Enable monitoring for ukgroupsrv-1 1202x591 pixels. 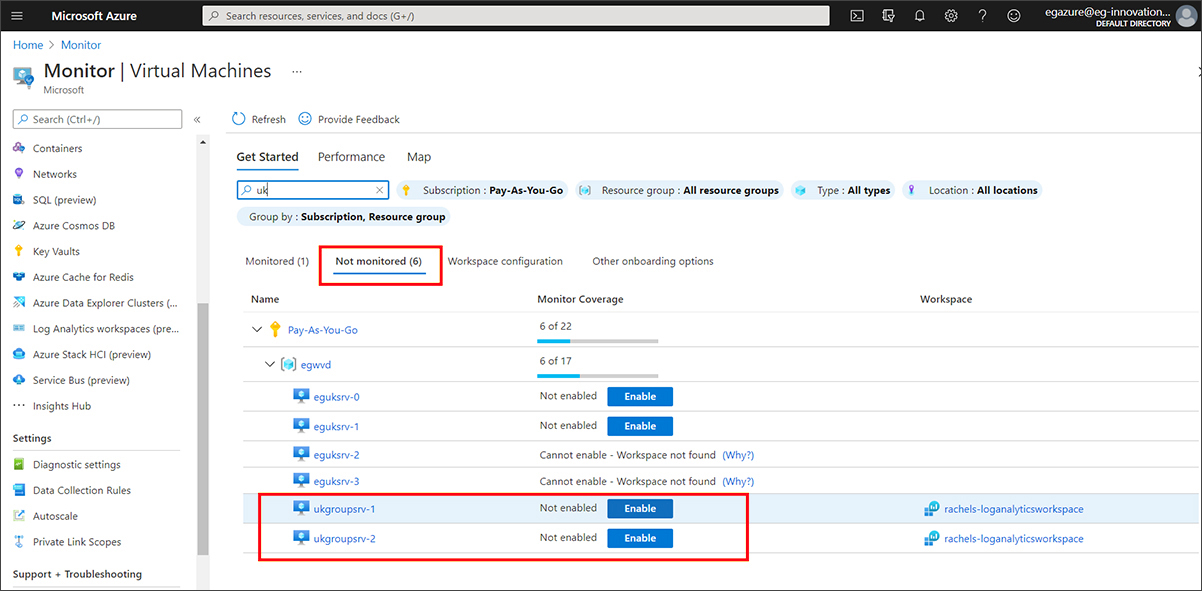640,508
